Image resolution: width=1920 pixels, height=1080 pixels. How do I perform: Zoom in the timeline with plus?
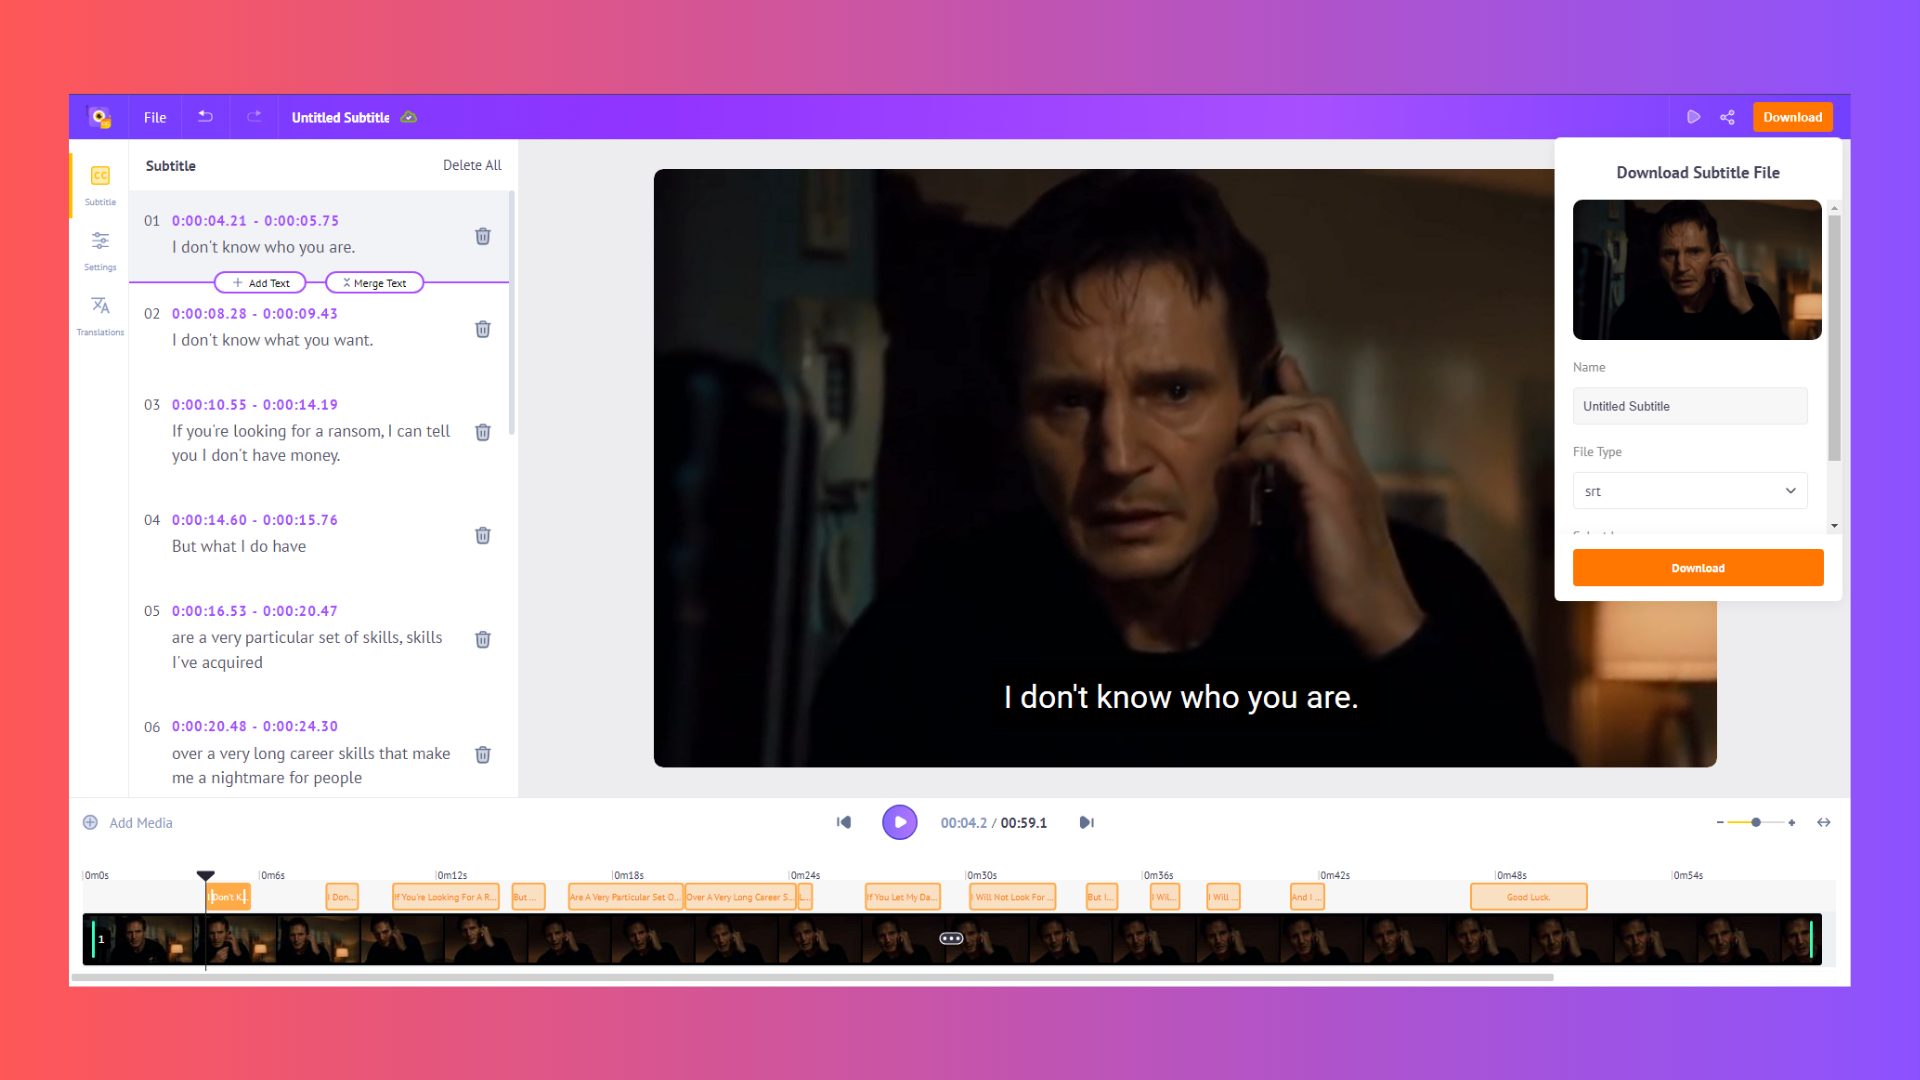coord(1792,822)
